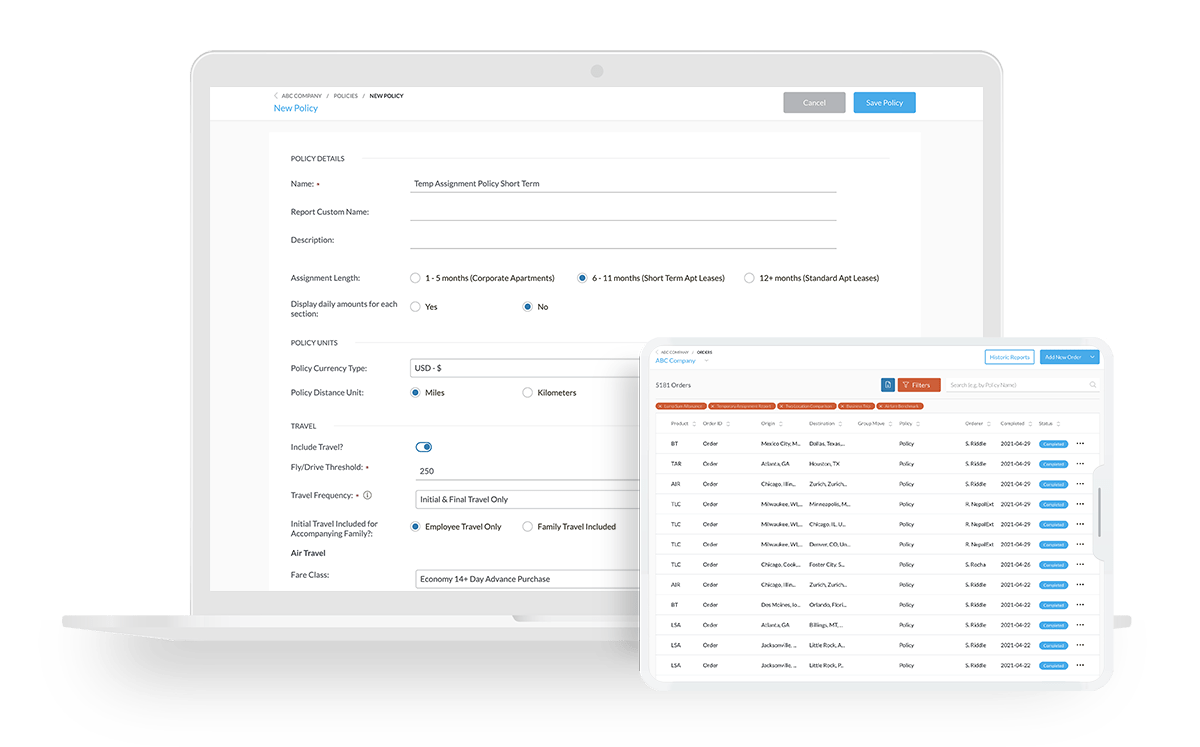Click the export document icon beside Filters
1200x747 pixels.
tap(887, 385)
